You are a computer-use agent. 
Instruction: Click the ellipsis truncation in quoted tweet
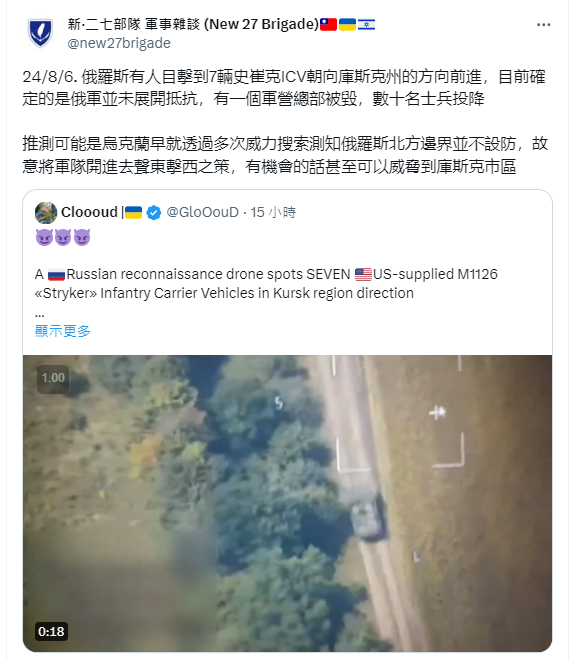(40, 315)
